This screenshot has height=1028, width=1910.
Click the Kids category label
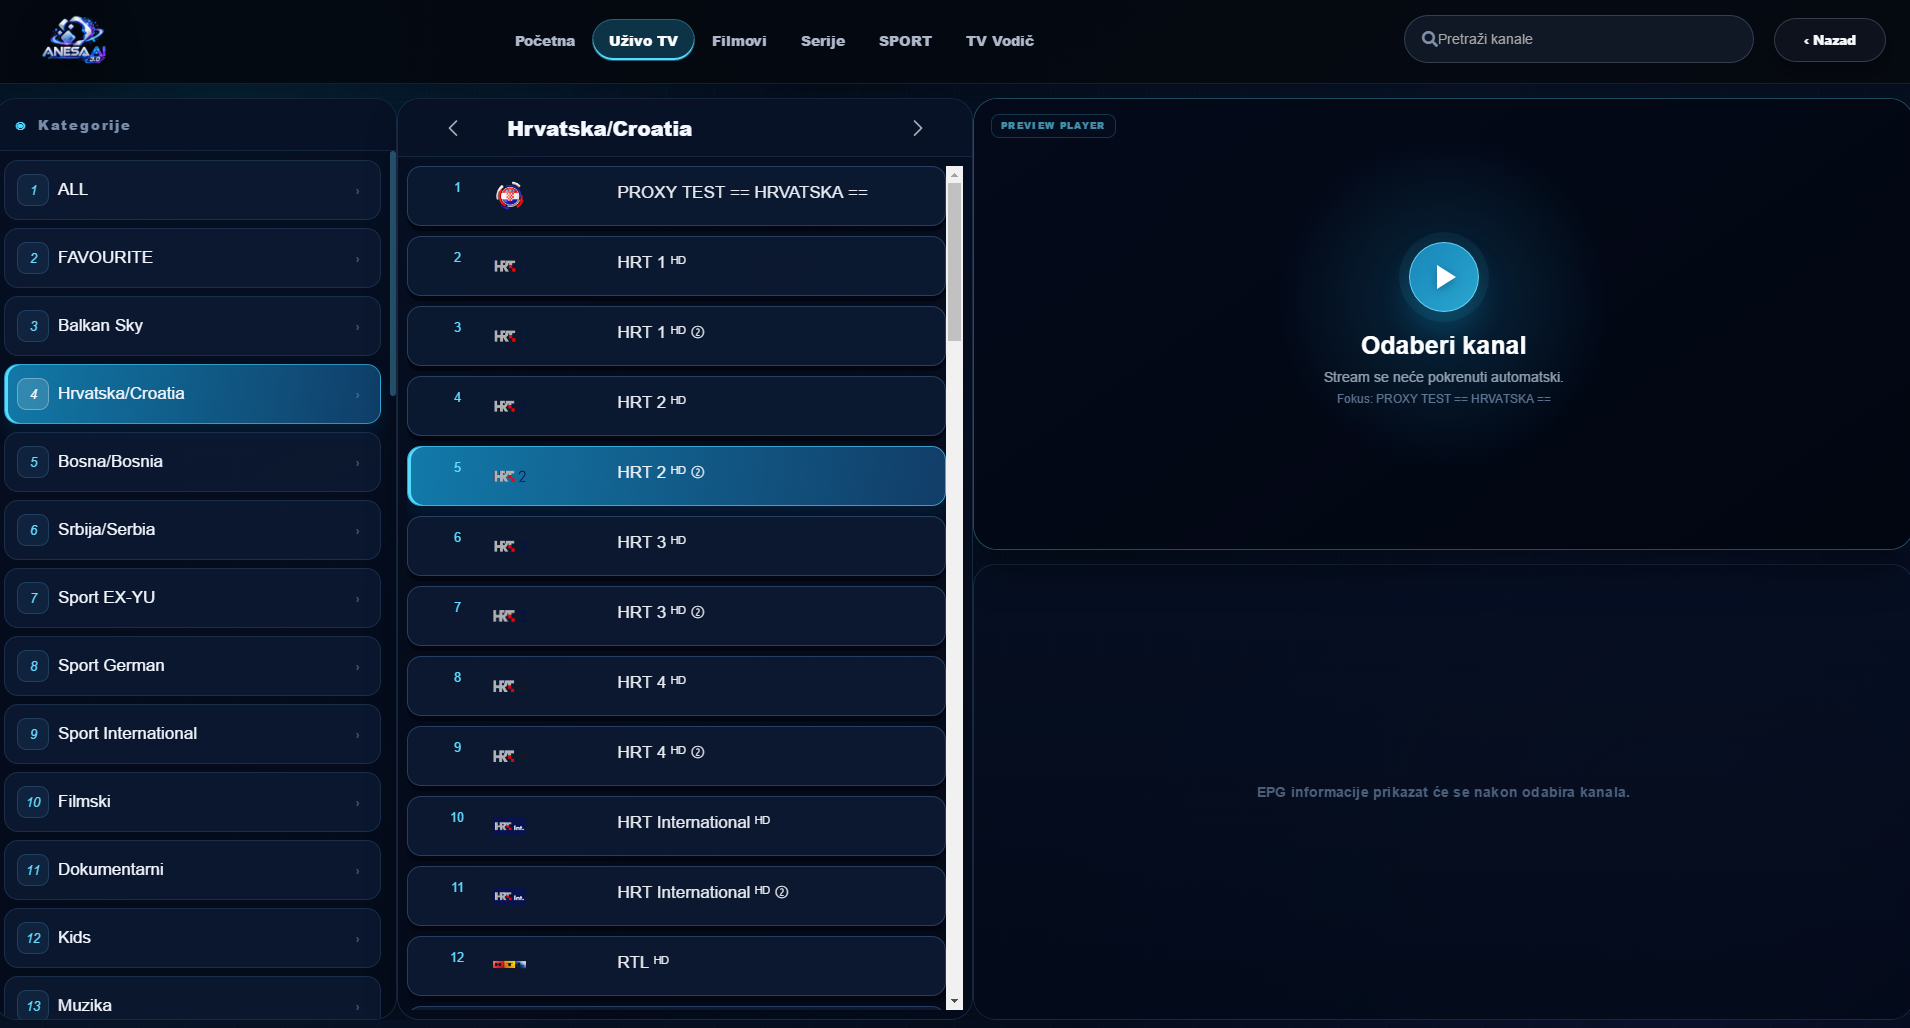click(74, 938)
